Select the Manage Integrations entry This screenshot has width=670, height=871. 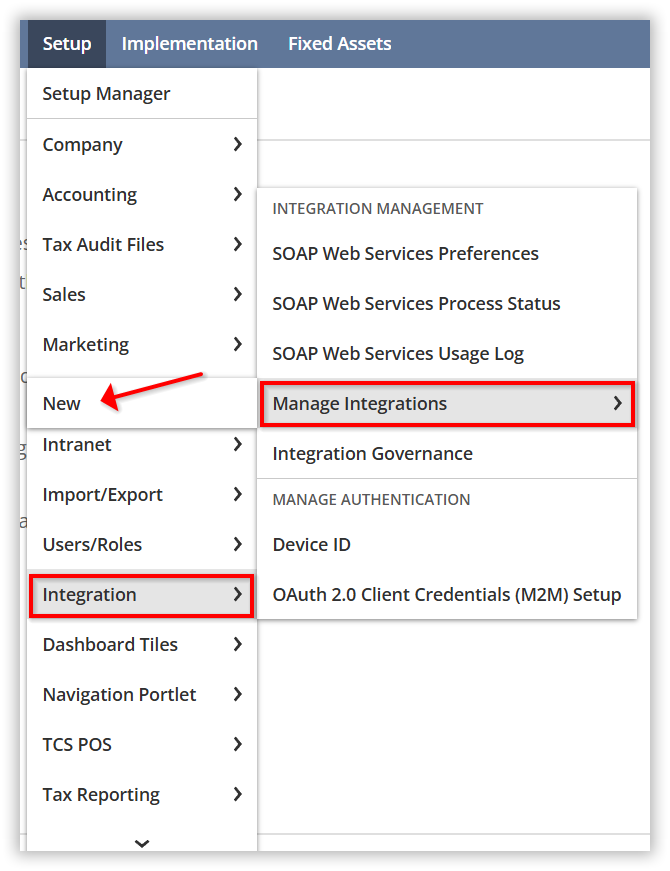447,404
